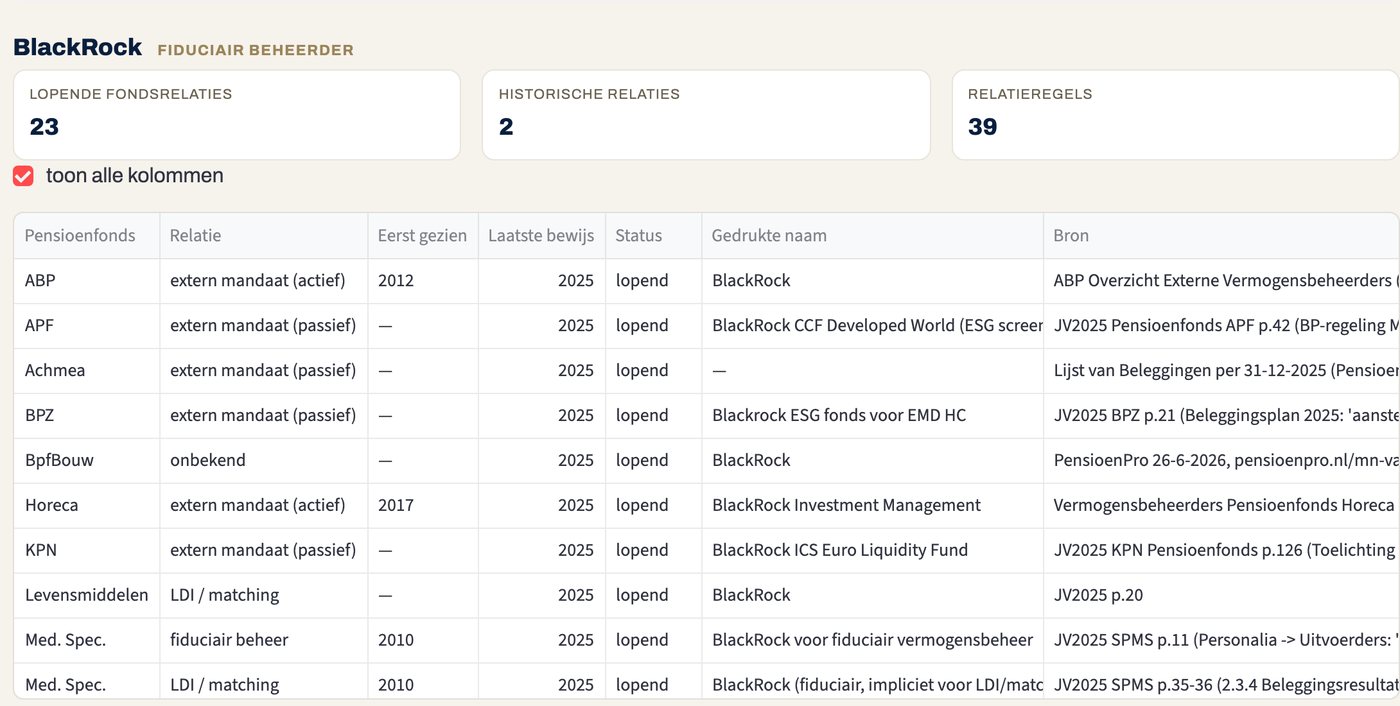Viewport: 1400px width, 706px height.
Task: Click the Status column header
Action: pyautogui.click(x=653, y=236)
